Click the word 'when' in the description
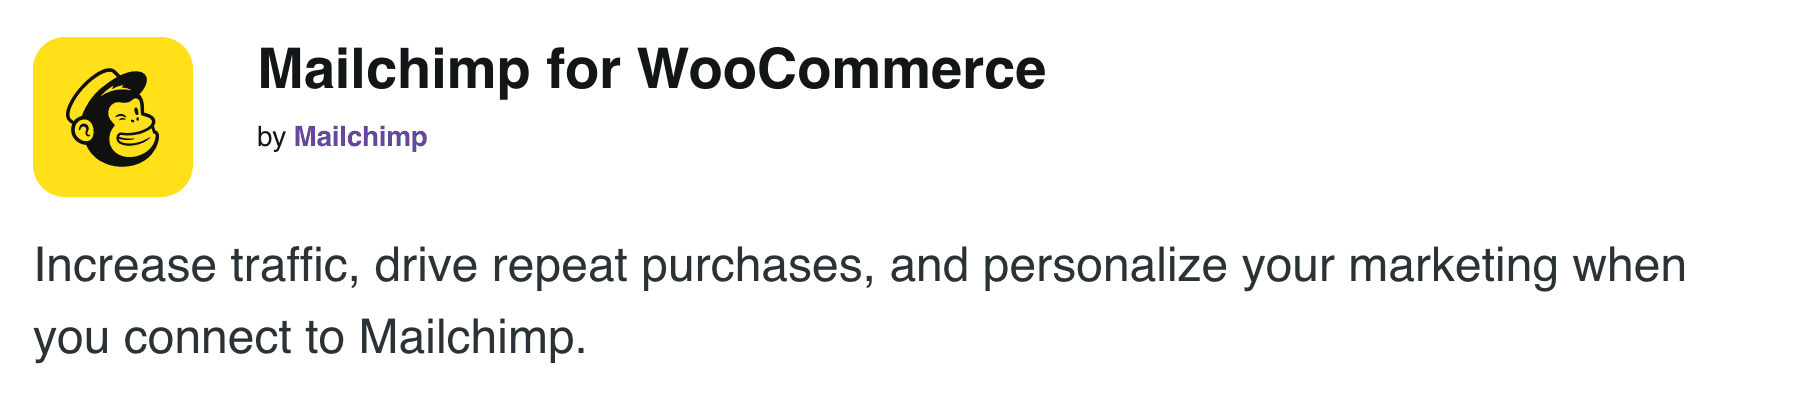Screen dimensions: 1798x395 1630,266
